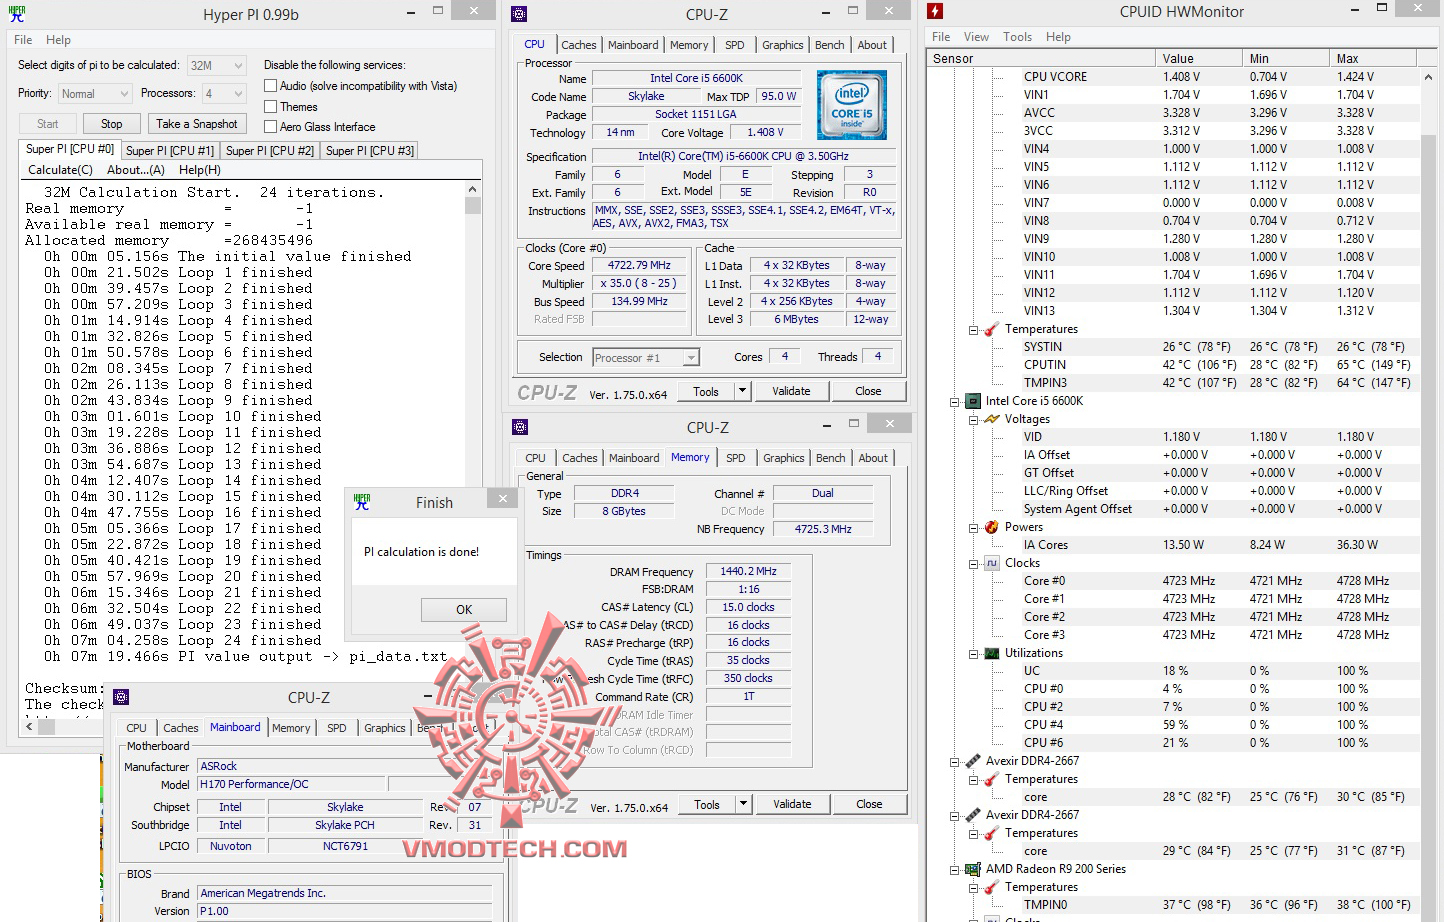Click the title icon of the CPU-Z Mainboard window
1444x922 pixels.
[x=121, y=697]
